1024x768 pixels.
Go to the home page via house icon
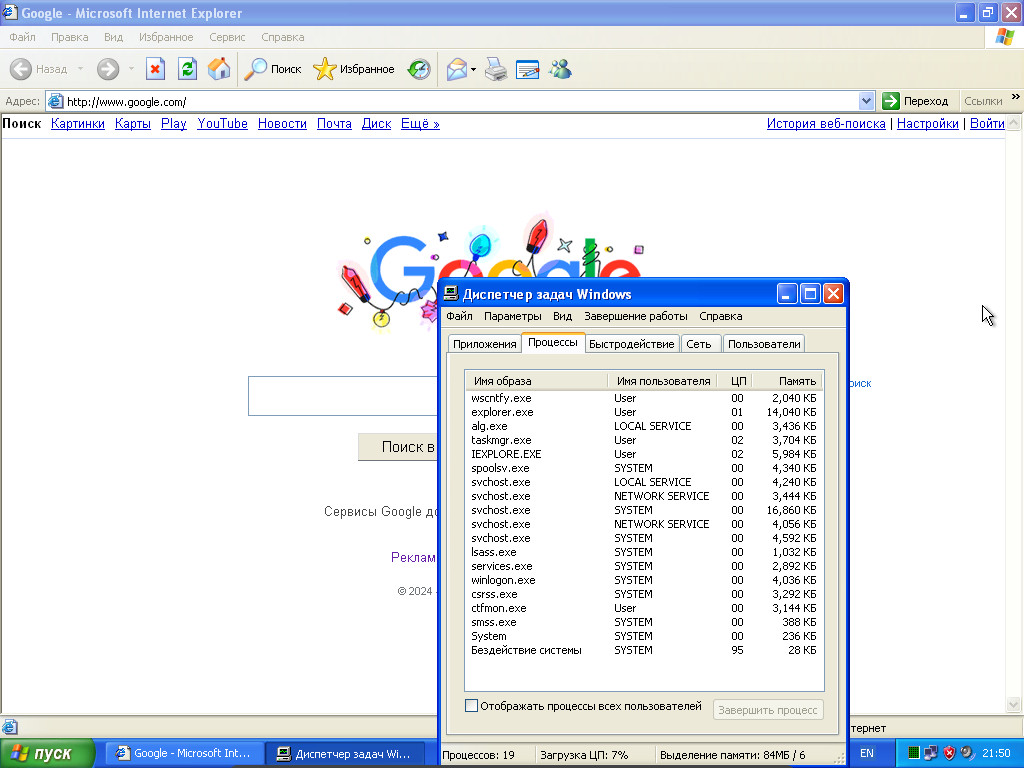(219, 69)
